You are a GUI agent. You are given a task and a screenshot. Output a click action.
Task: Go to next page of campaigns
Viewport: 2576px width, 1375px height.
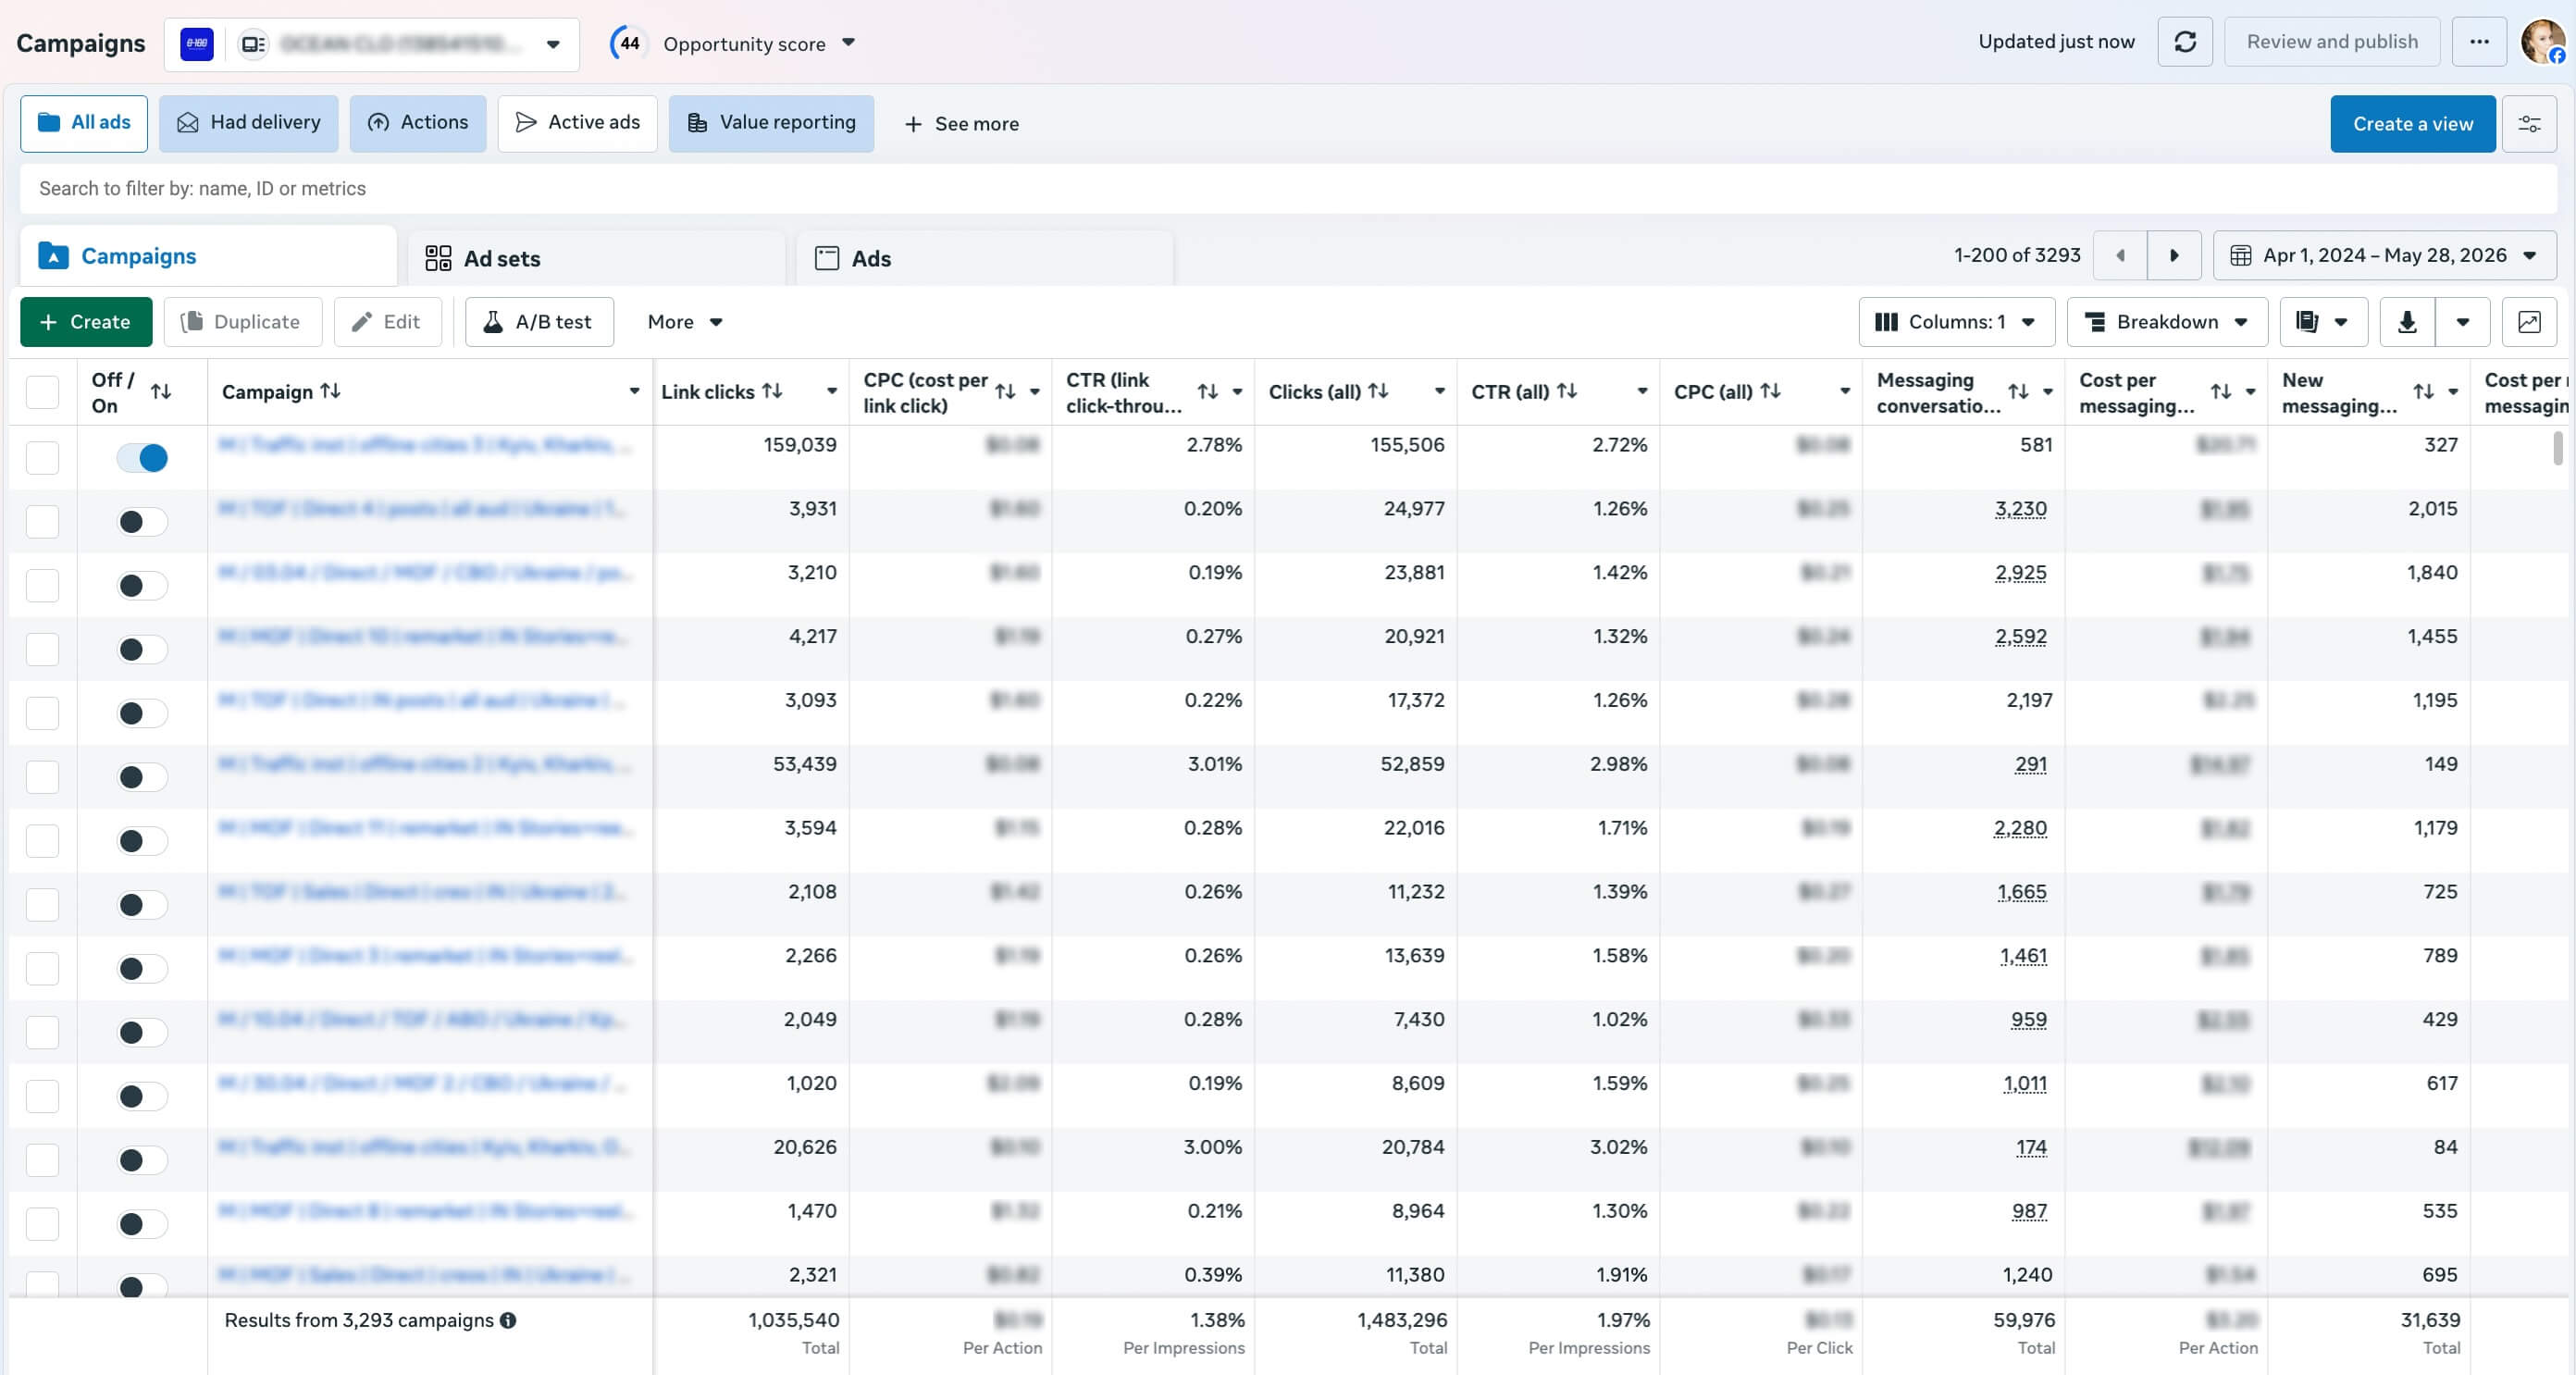click(x=2174, y=256)
